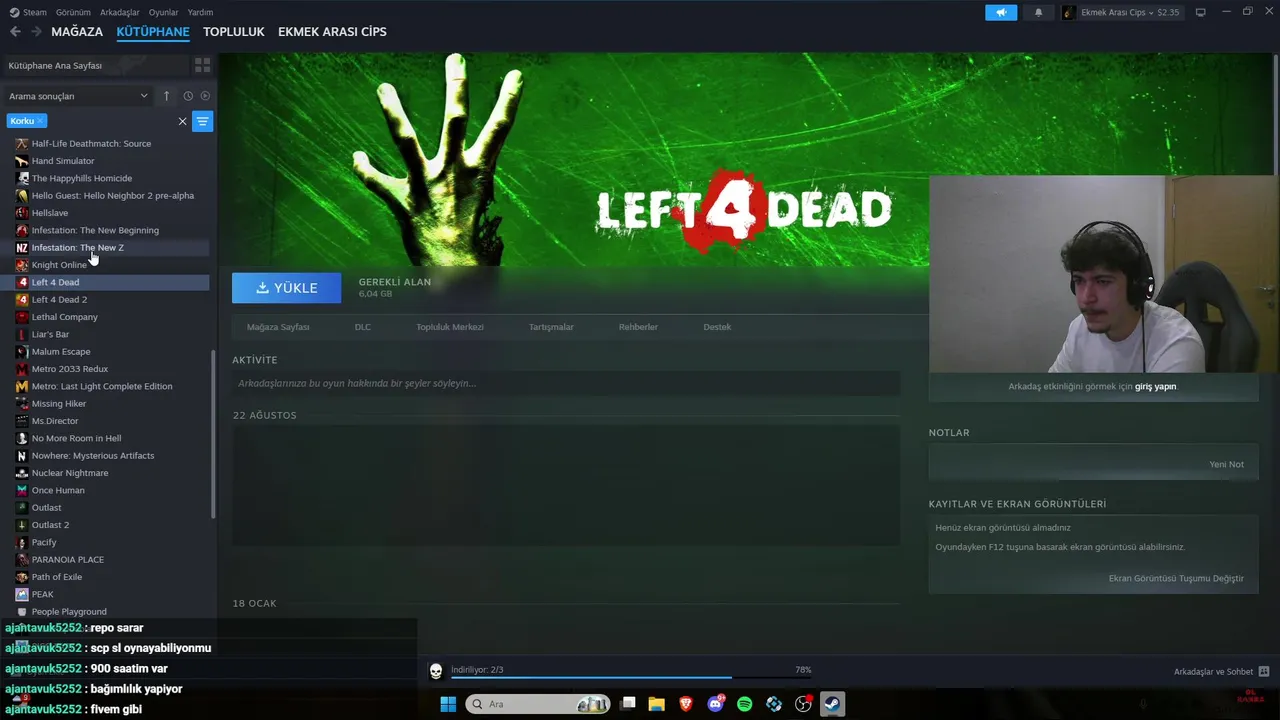Image resolution: width=1280 pixels, height=720 pixels.
Task: Open the Windows Start menu
Action: [448, 704]
